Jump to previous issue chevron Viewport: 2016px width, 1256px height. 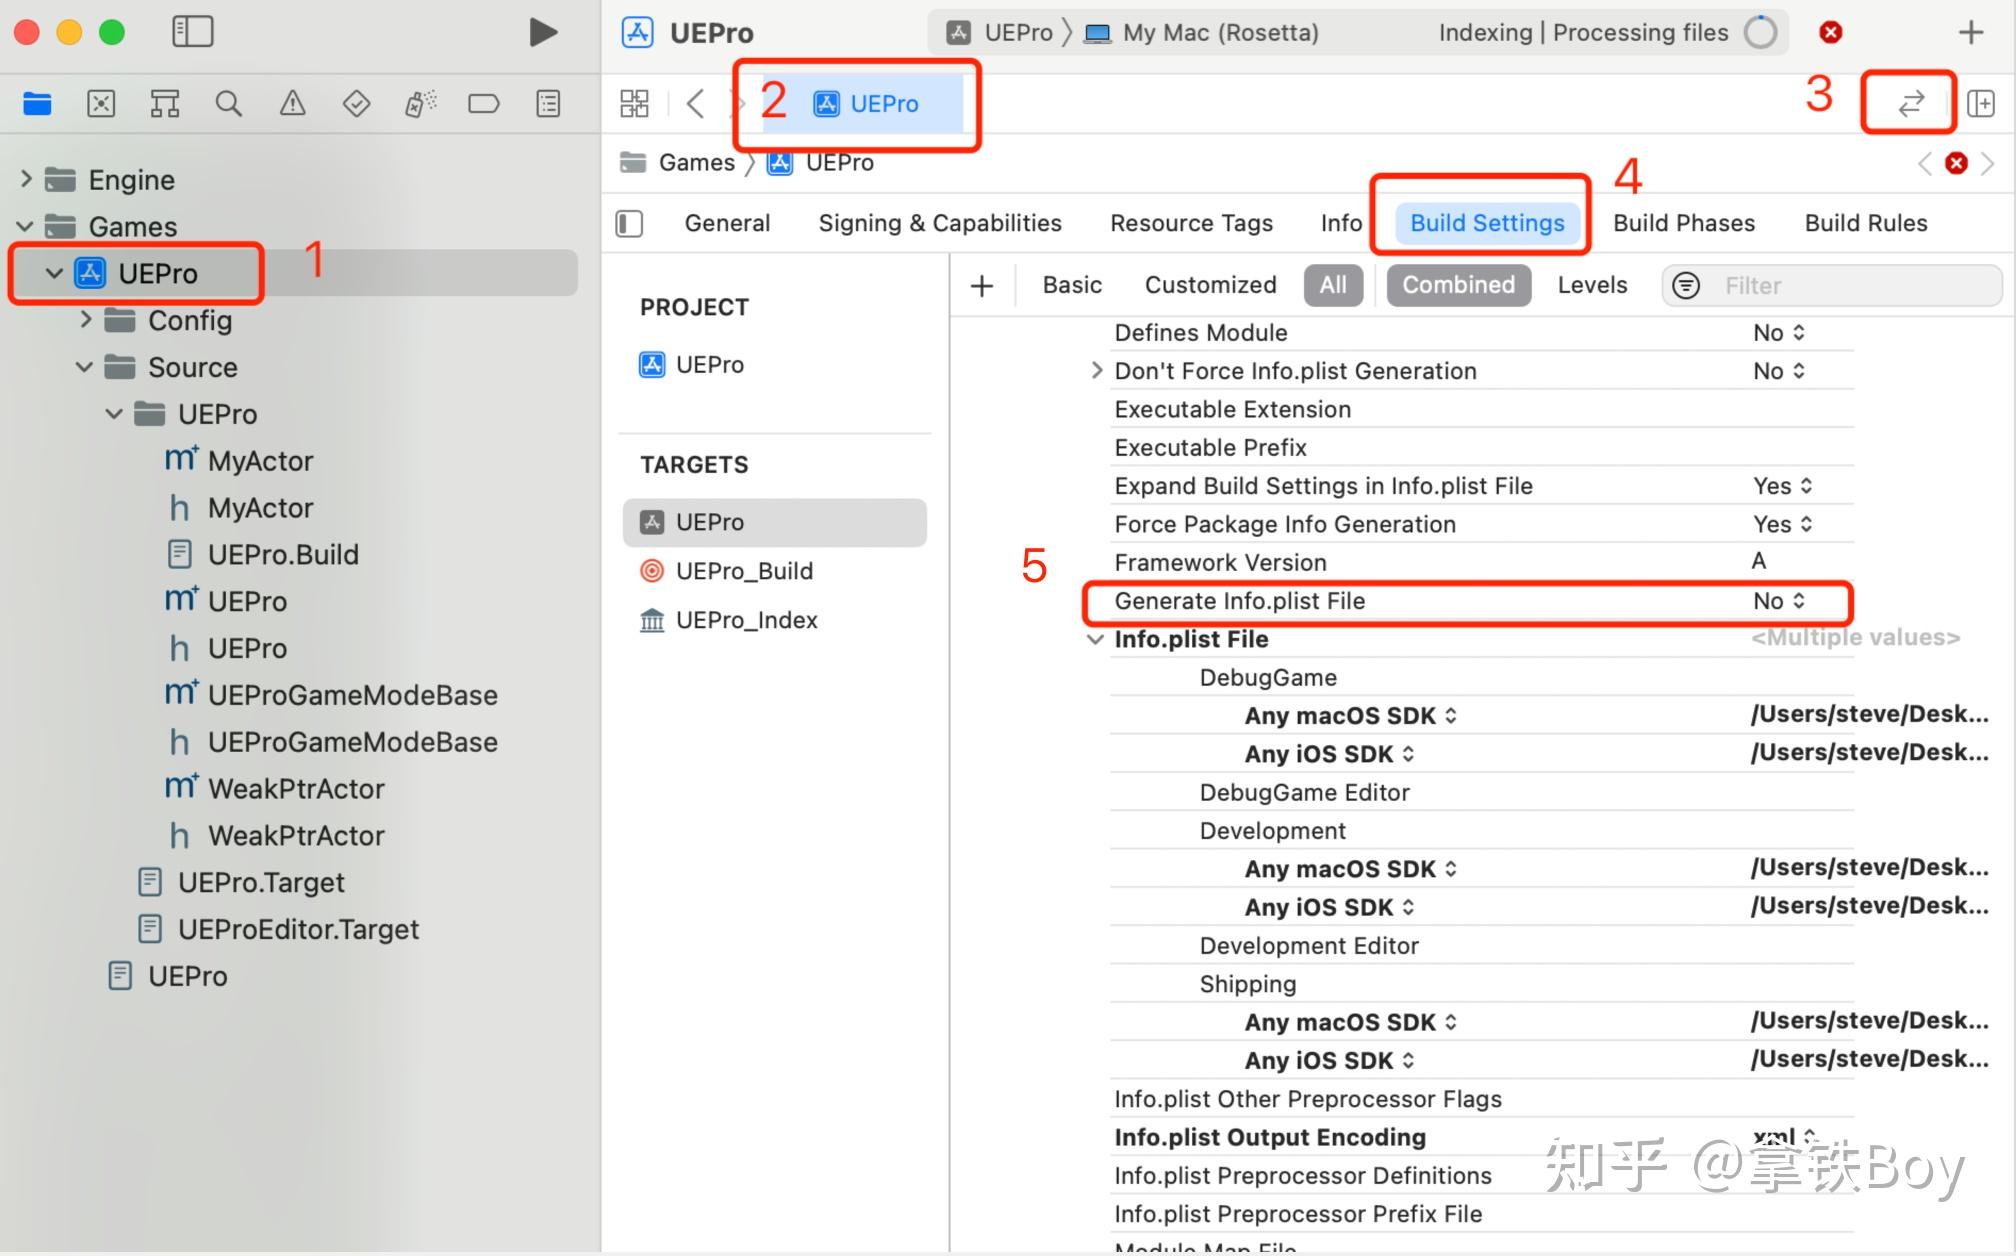pyautogui.click(x=1924, y=163)
